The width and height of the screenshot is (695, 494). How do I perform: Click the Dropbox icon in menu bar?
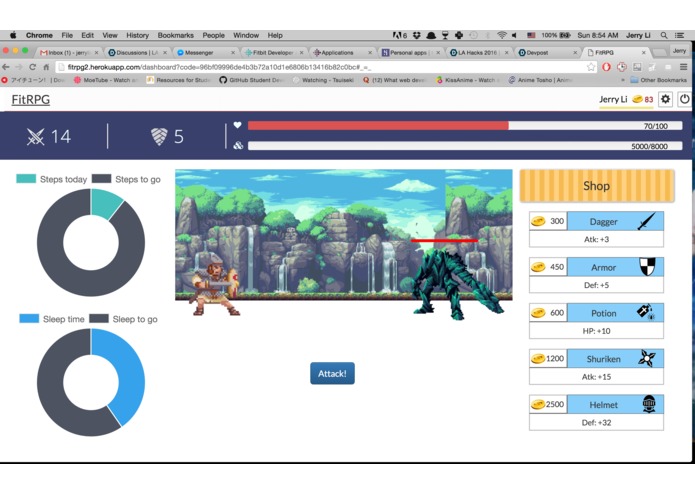(417, 35)
